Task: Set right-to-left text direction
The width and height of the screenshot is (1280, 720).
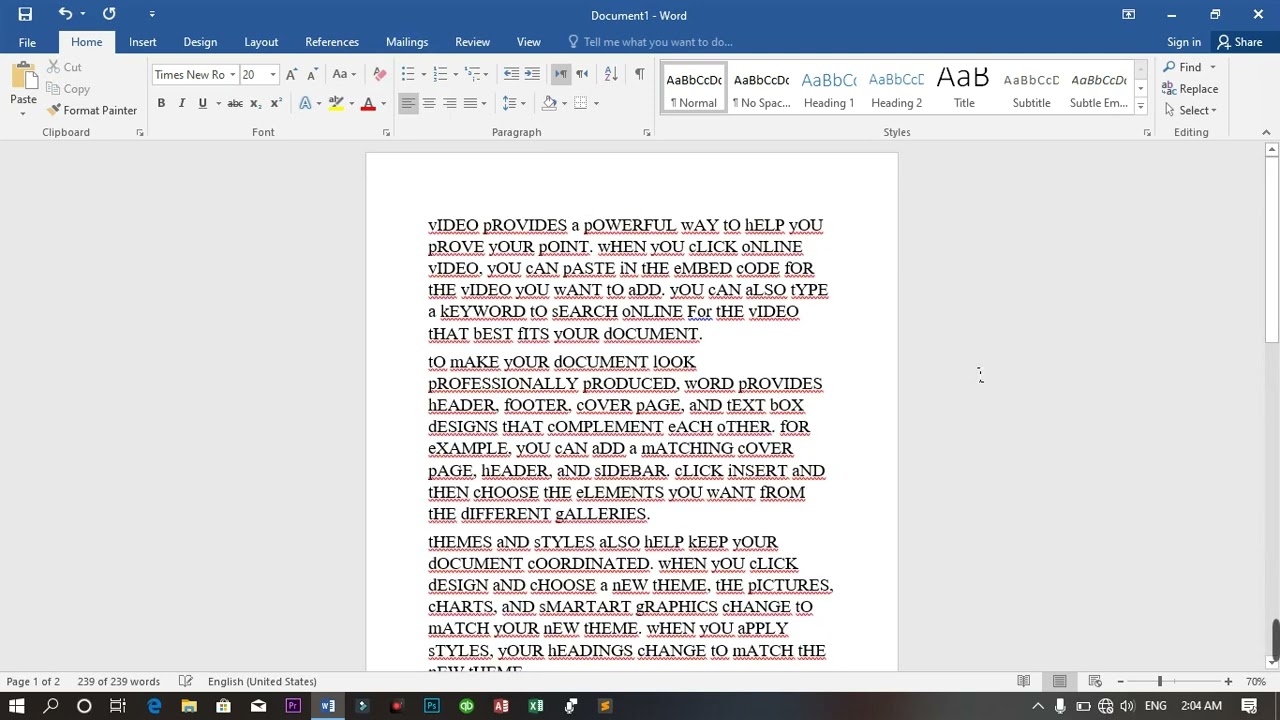Action: tap(582, 74)
